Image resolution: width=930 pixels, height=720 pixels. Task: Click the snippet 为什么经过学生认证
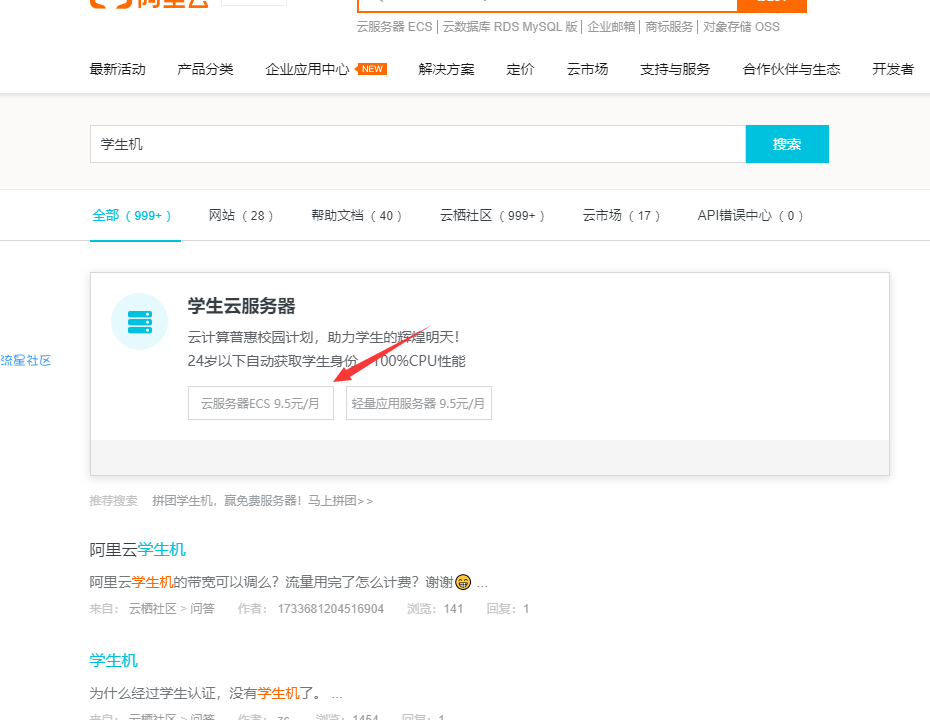pyautogui.click(x=216, y=693)
